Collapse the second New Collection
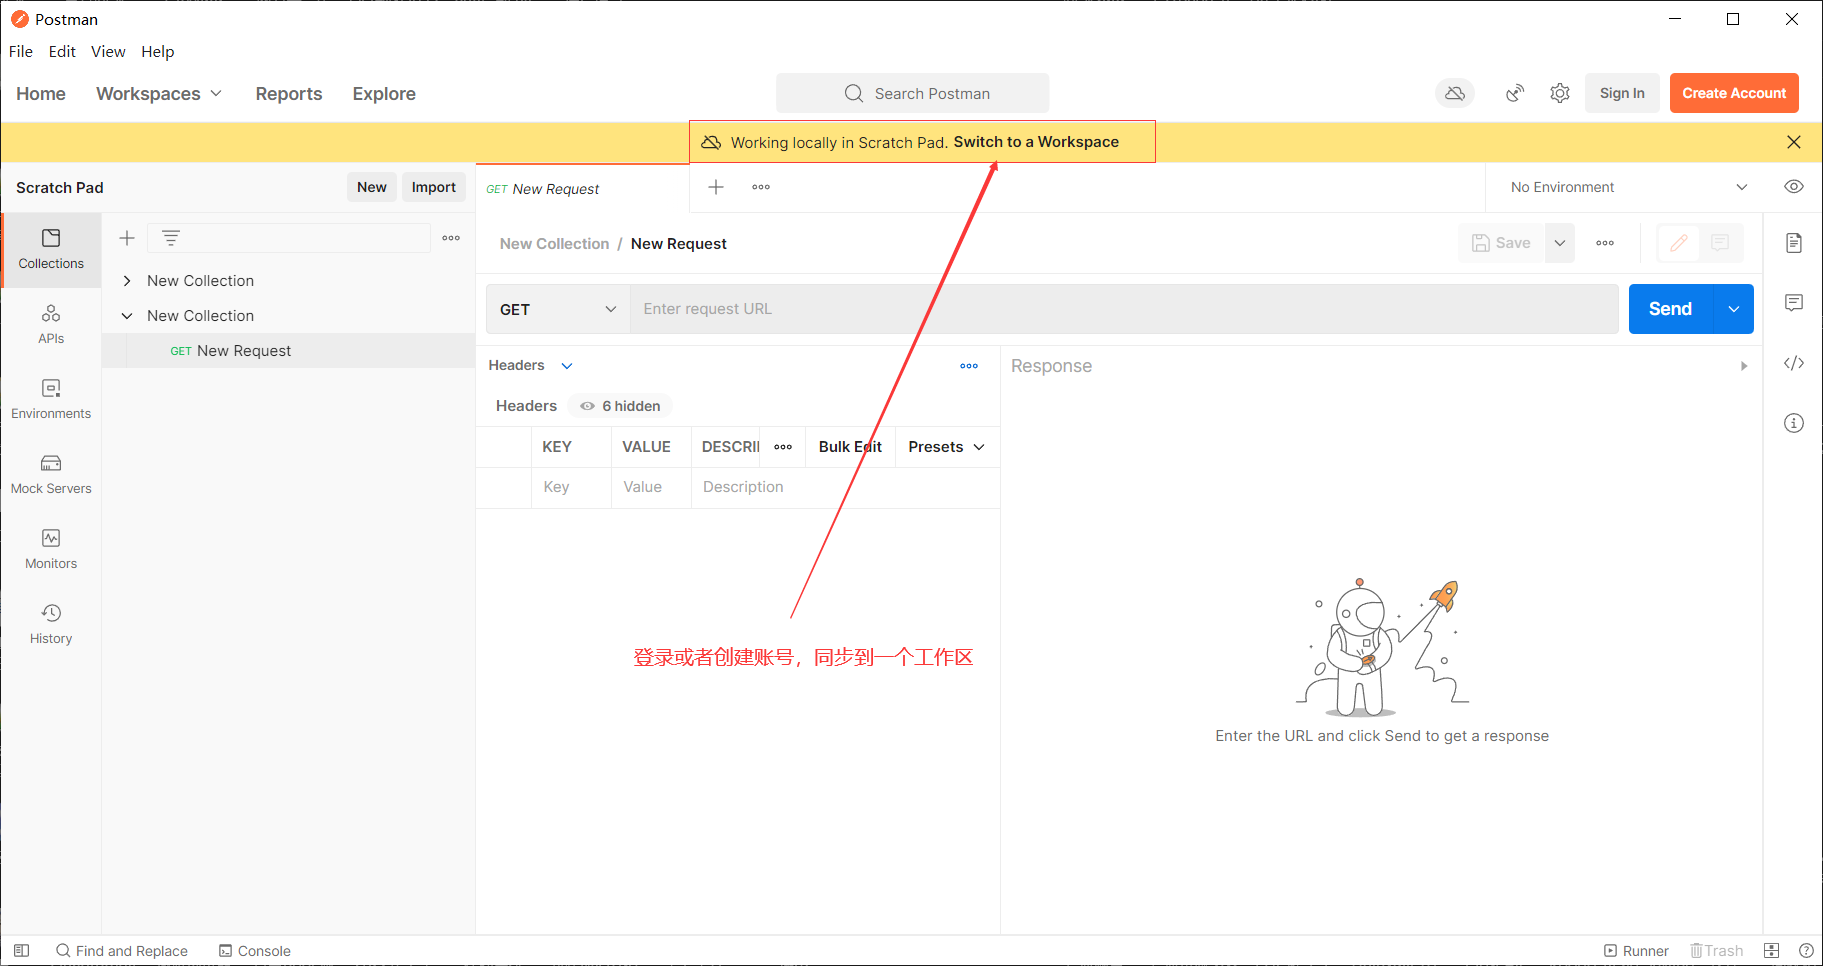Viewport: 1823px width, 966px height. (127, 316)
